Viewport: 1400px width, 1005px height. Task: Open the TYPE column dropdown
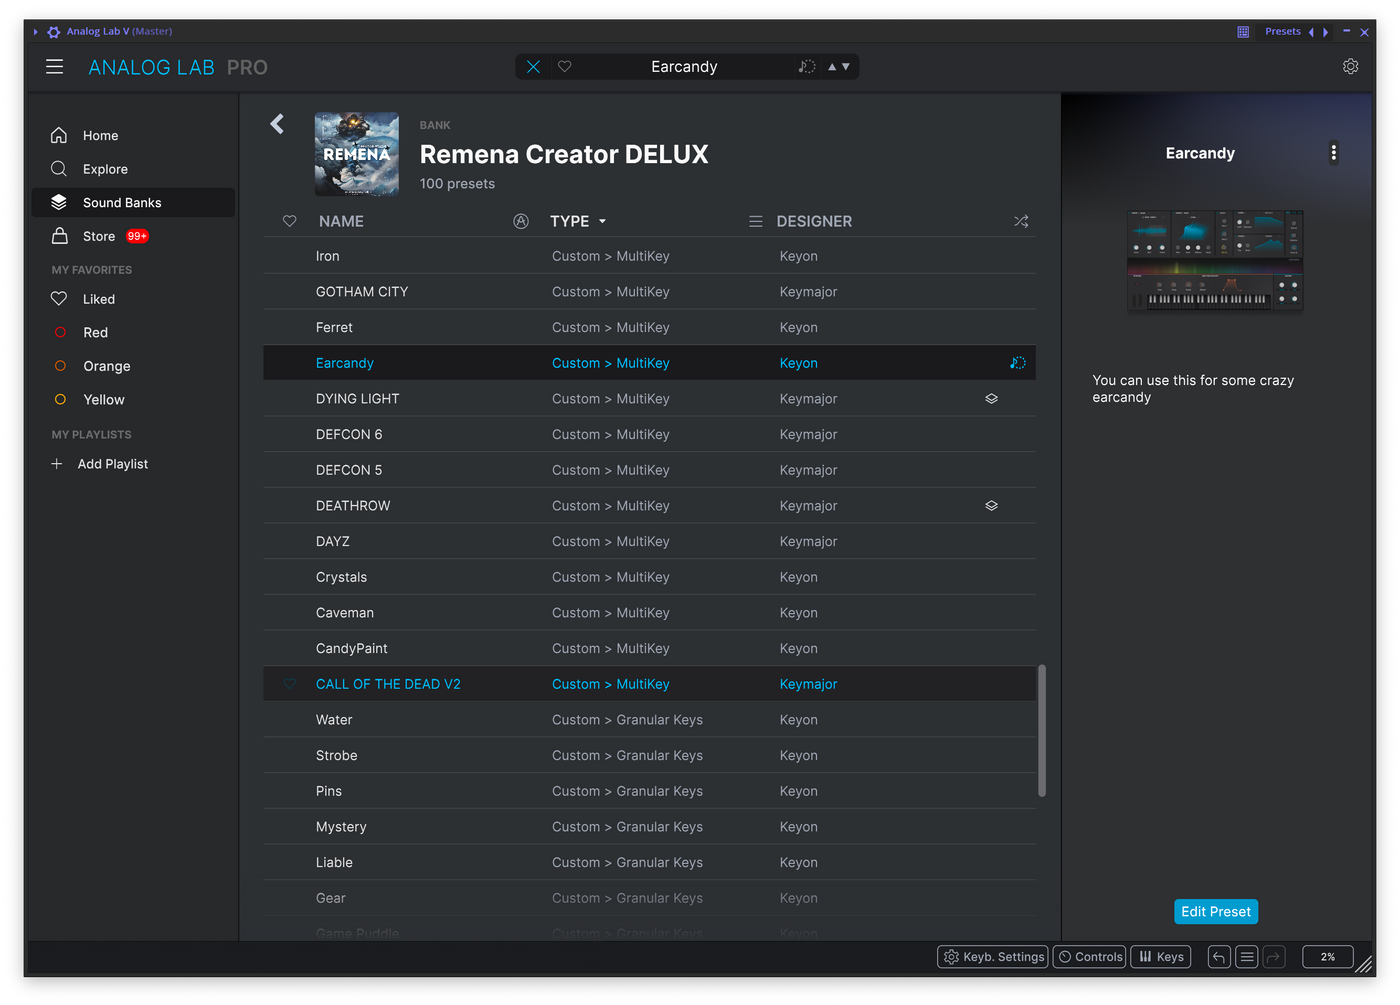coord(579,221)
